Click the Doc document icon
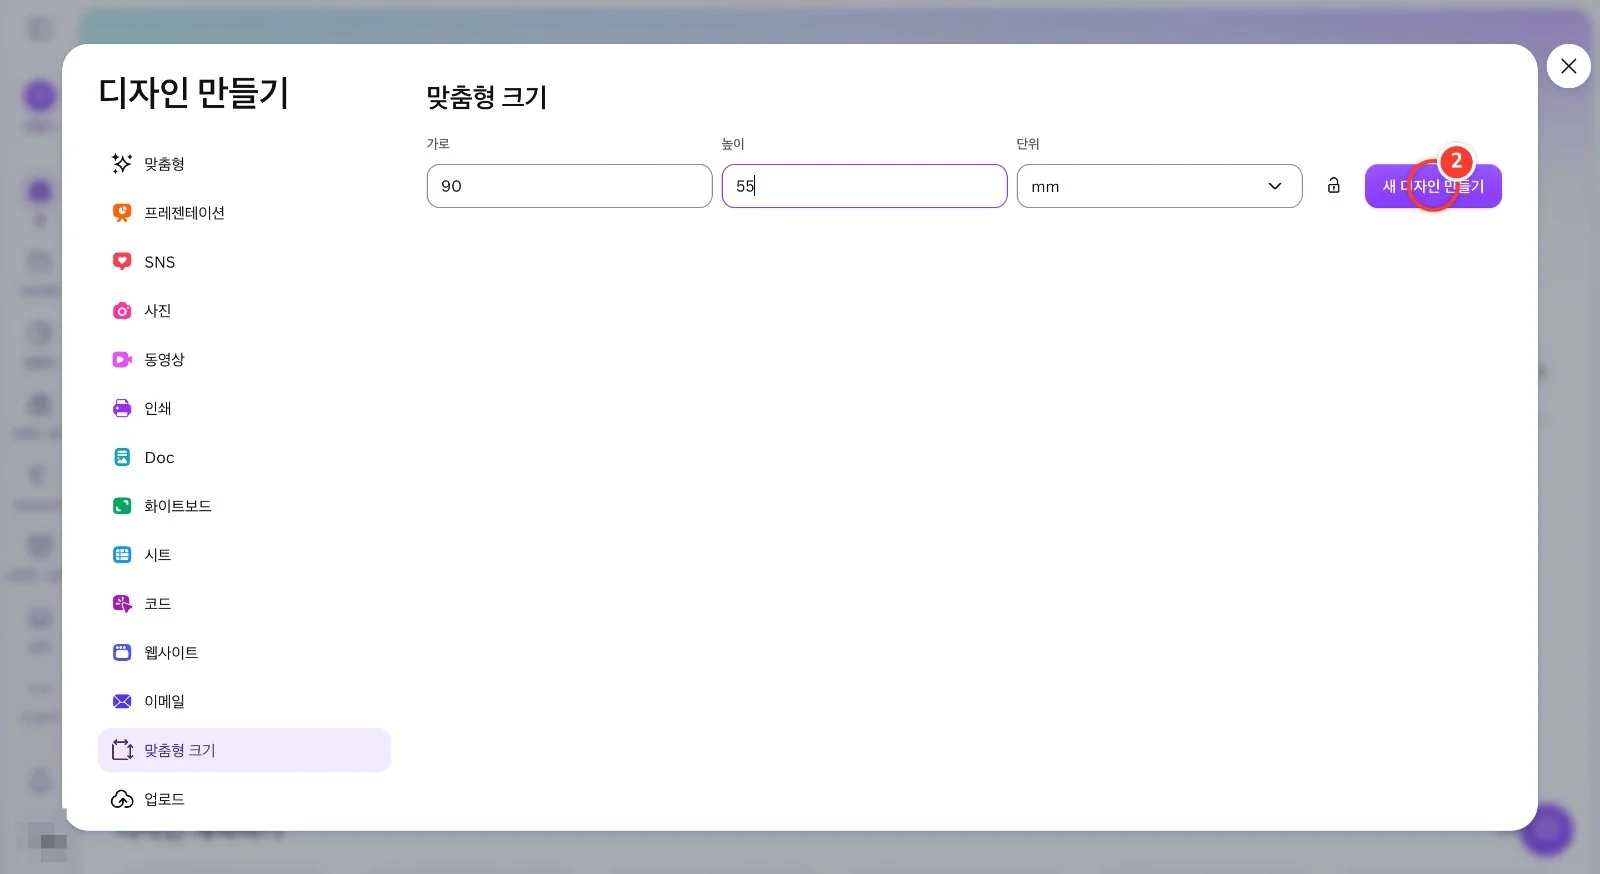The image size is (1600, 874). [x=122, y=457]
